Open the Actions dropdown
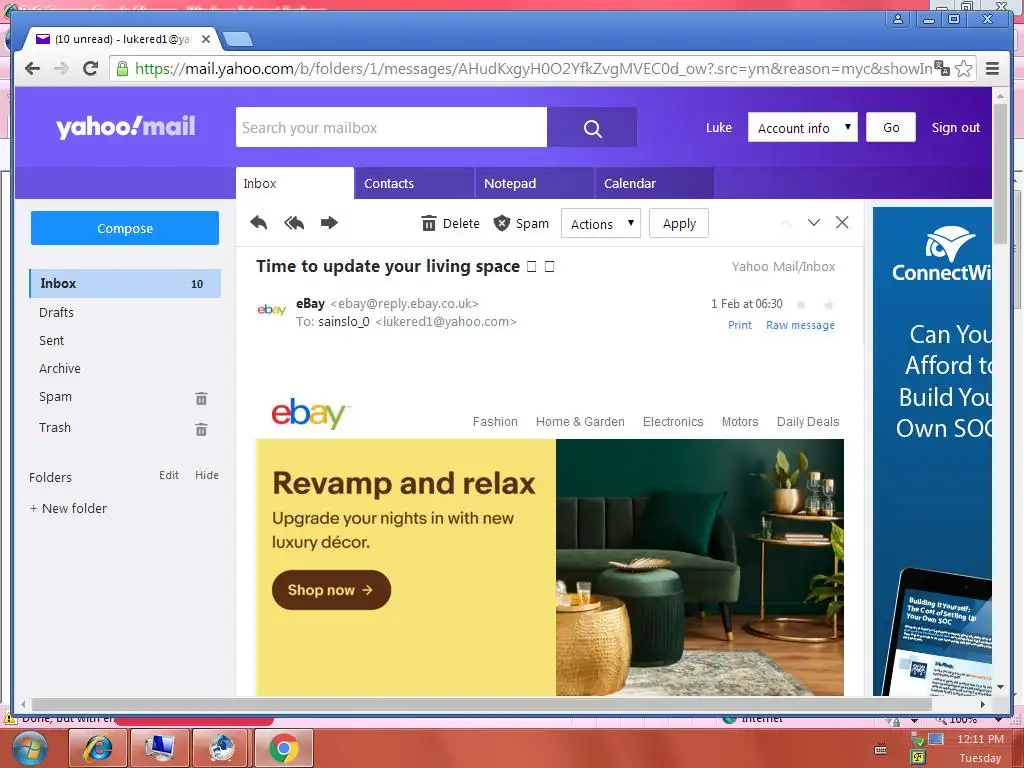 coord(601,223)
